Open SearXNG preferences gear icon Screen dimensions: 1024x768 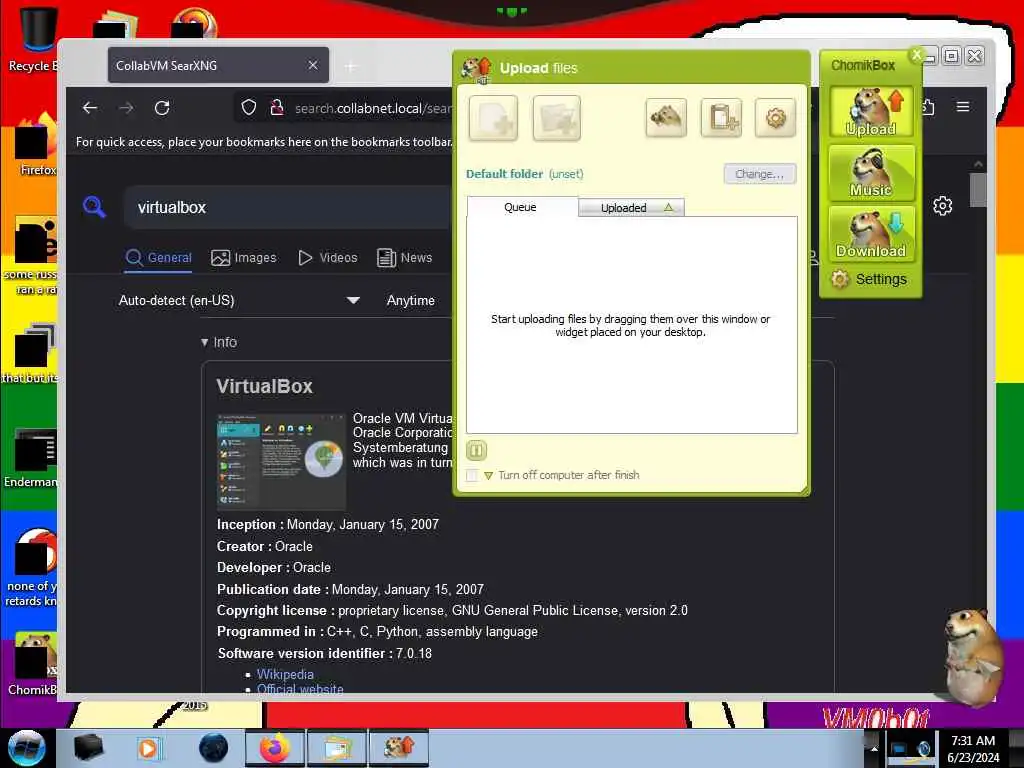pos(942,206)
